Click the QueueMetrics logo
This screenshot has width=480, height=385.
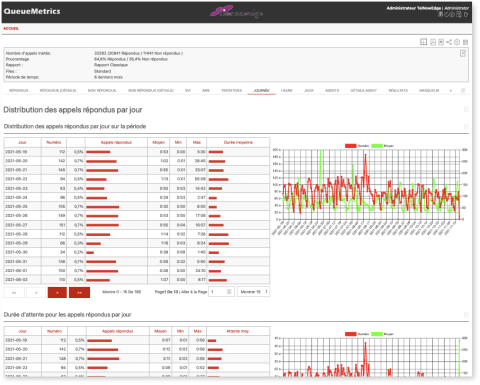click(32, 11)
